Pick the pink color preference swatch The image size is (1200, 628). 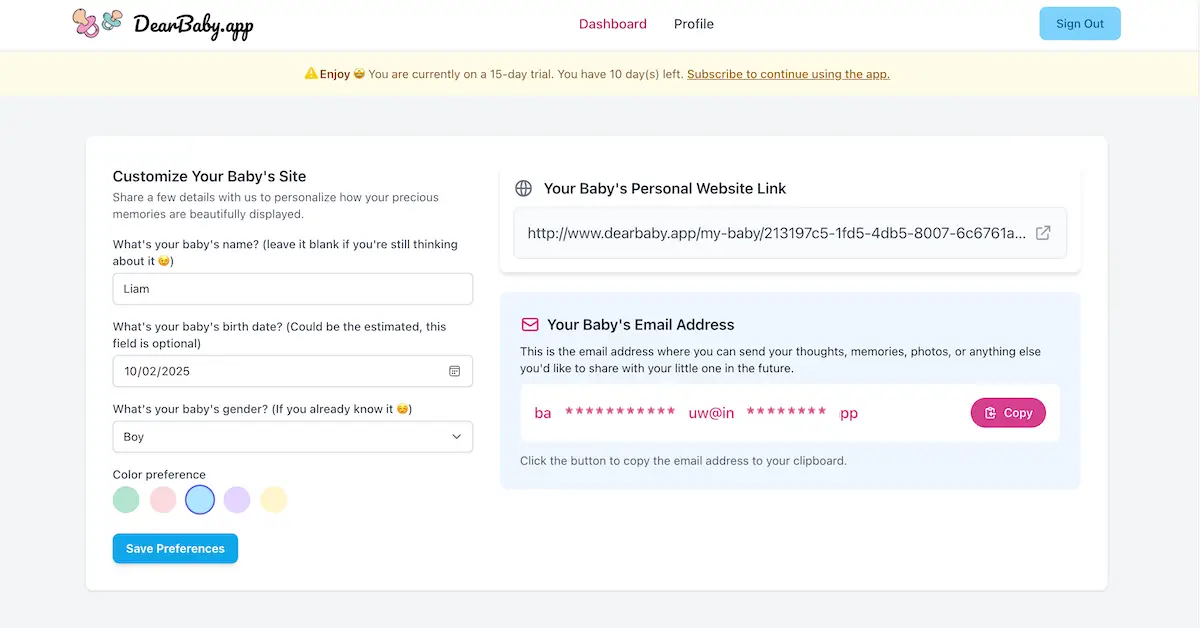coord(163,500)
